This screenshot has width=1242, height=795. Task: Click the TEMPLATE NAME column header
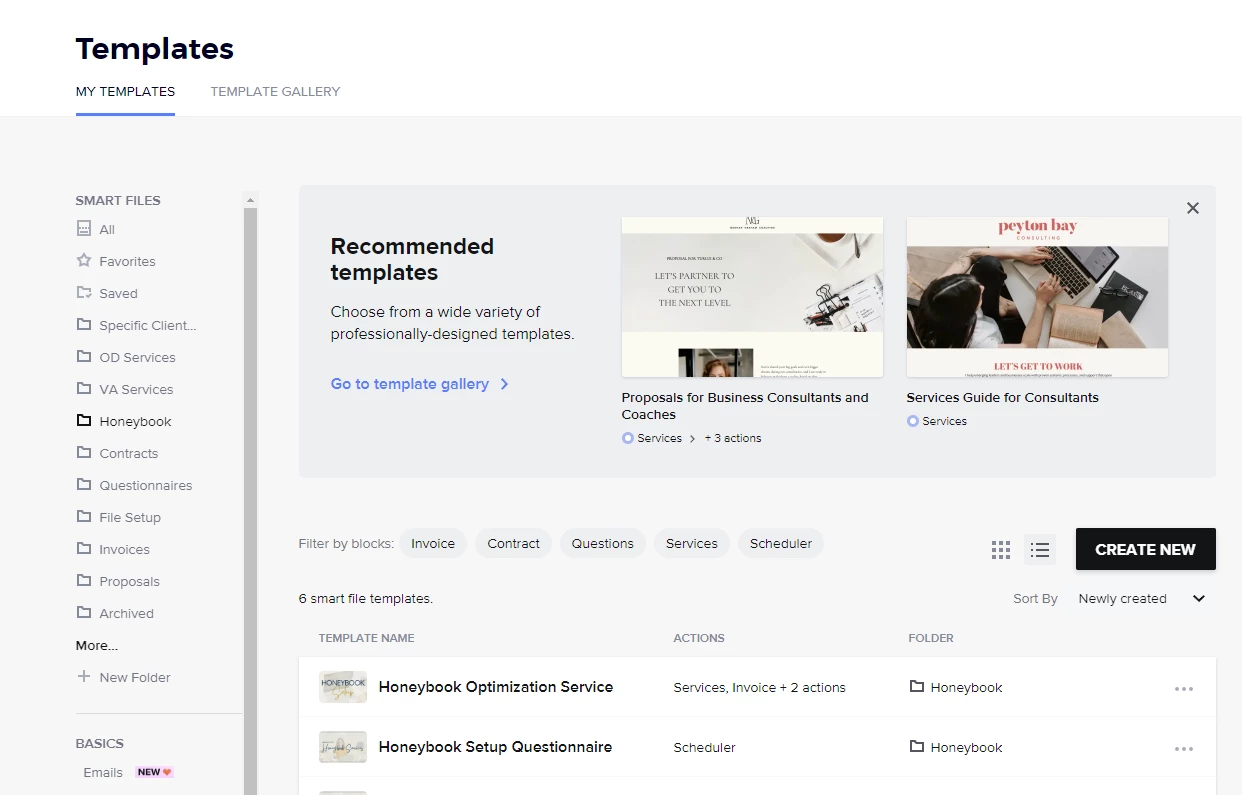(366, 638)
